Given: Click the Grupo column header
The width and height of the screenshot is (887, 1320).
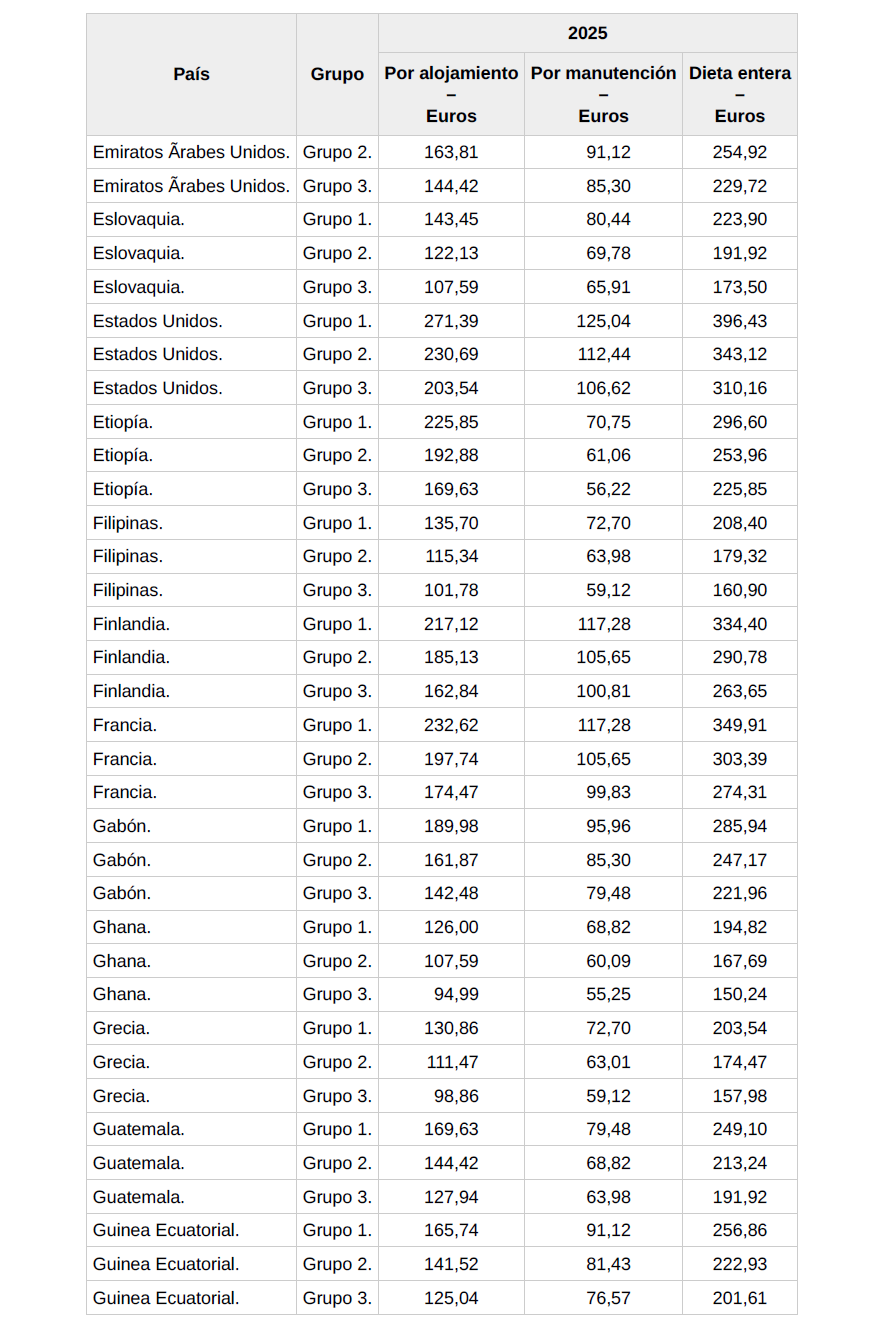Looking at the screenshot, I should point(337,74).
